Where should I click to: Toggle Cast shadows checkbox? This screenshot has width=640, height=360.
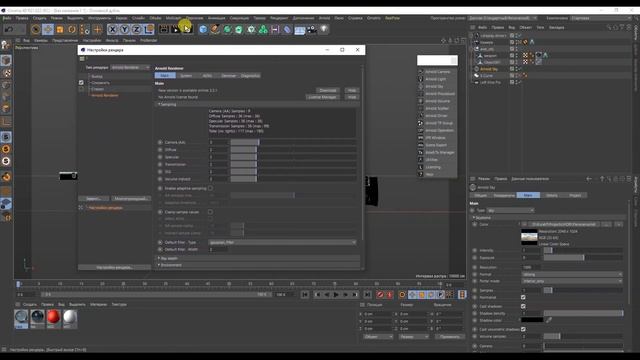[x=523, y=307]
